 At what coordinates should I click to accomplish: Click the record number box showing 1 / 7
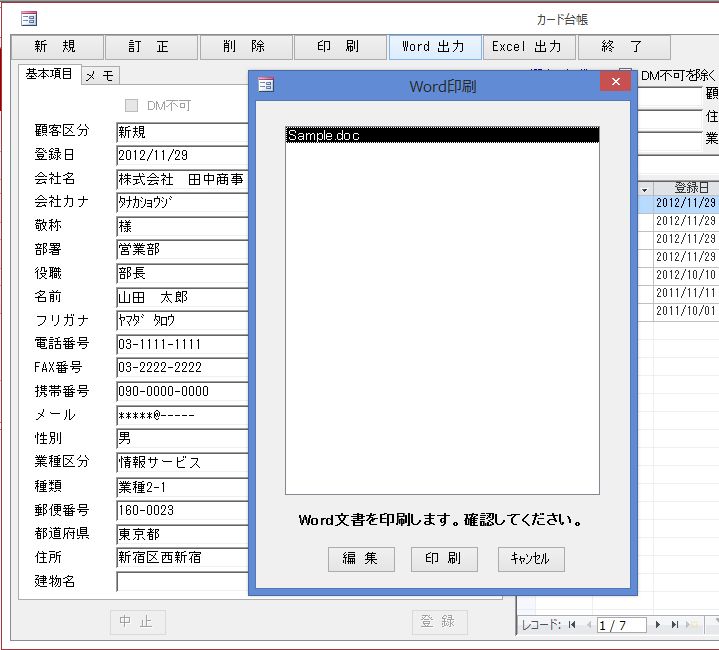point(621,625)
